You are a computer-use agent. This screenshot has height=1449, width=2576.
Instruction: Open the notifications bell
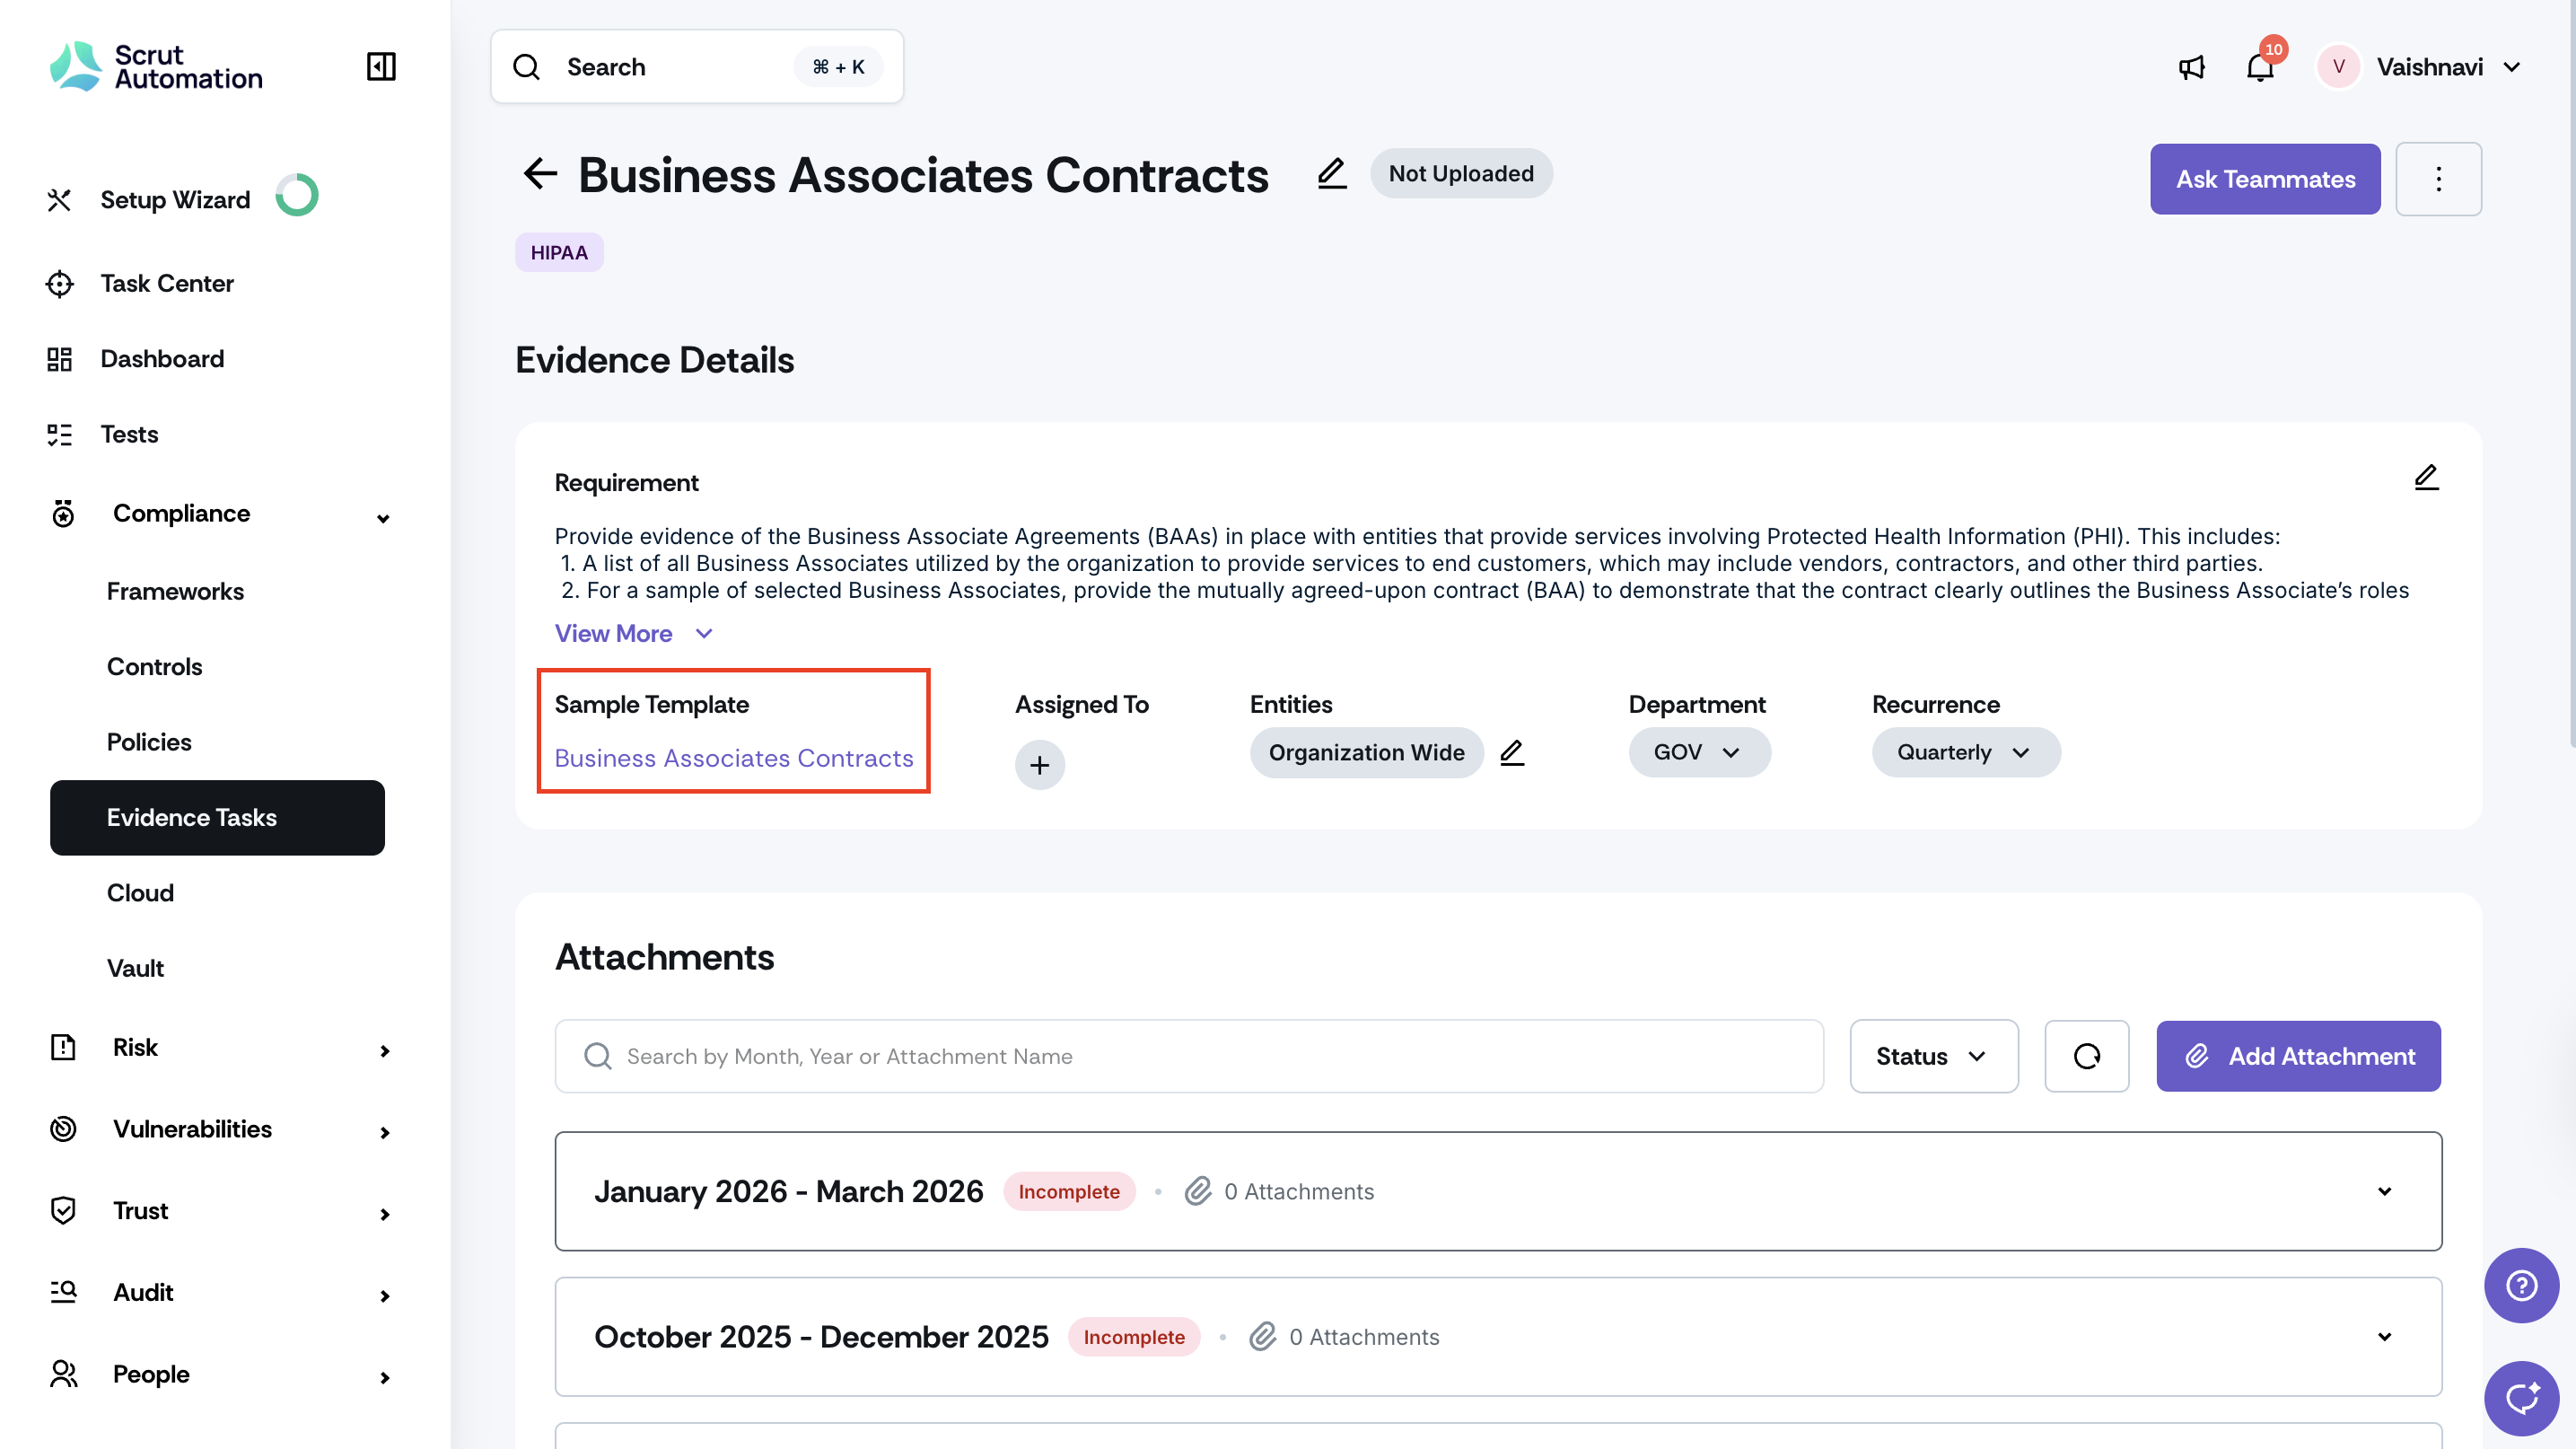point(2259,67)
